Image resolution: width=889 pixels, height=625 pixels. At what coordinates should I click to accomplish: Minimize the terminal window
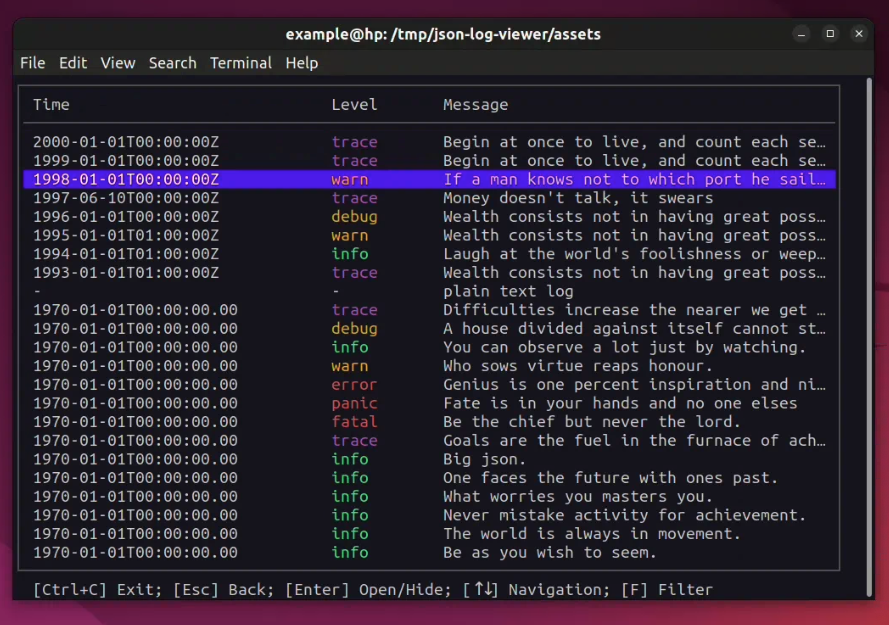point(801,34)
